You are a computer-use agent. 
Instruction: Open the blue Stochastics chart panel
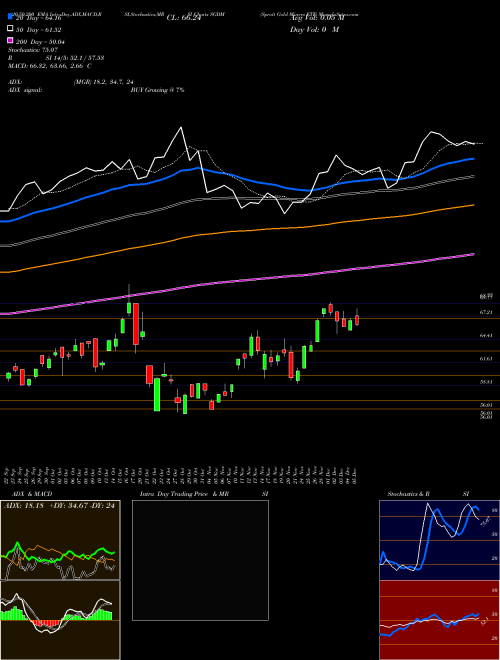[439, 540]
